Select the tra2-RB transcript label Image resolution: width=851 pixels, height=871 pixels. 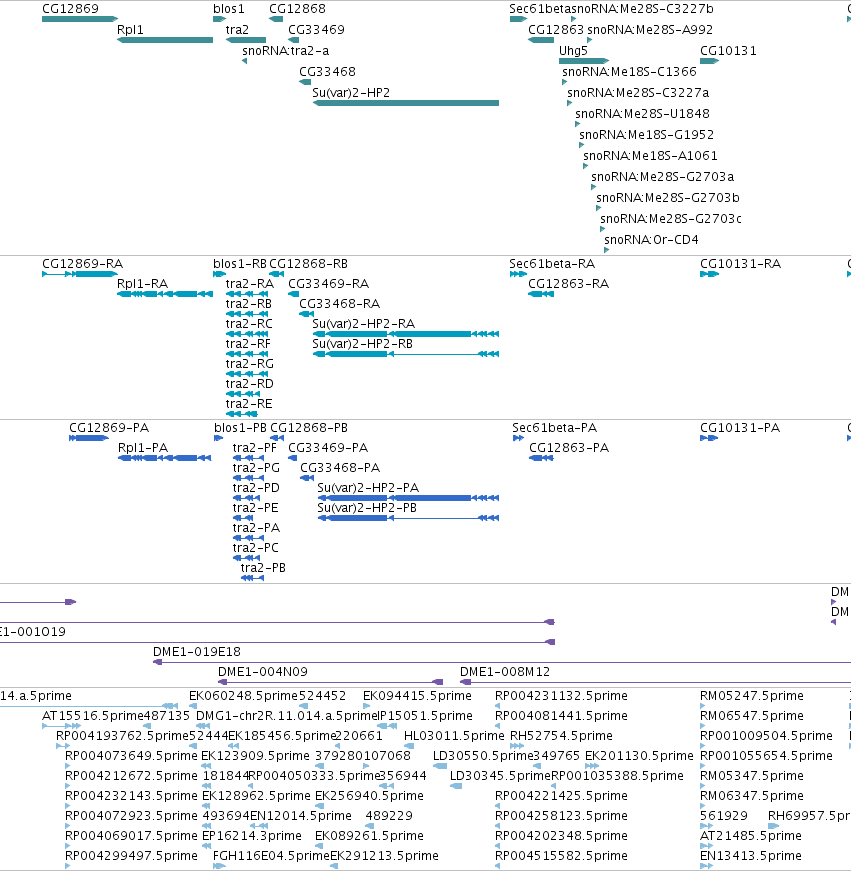click(x=249, y=304)
